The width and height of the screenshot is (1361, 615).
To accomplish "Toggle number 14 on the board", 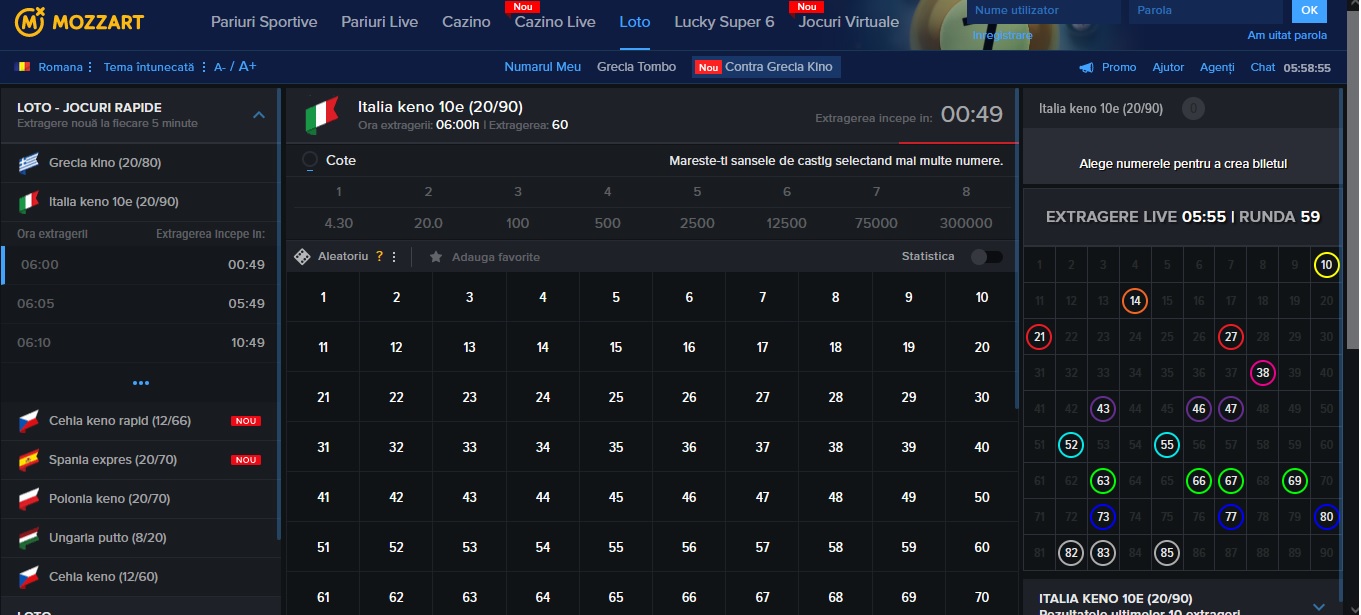I will [x=543, y=347].
